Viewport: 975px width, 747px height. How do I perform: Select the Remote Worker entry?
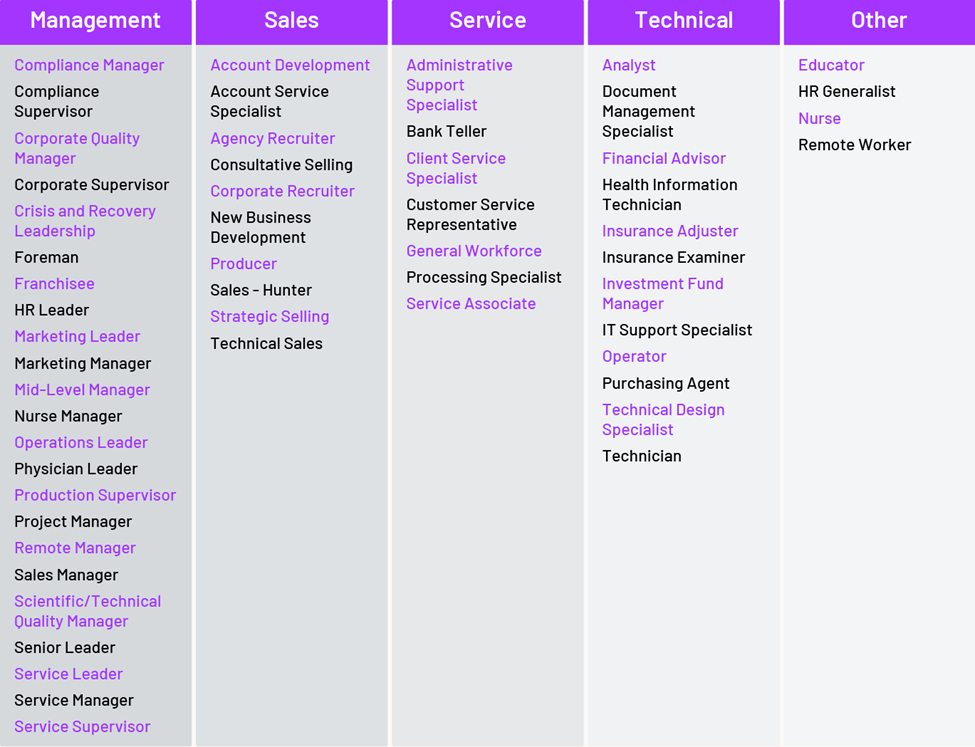854,145
